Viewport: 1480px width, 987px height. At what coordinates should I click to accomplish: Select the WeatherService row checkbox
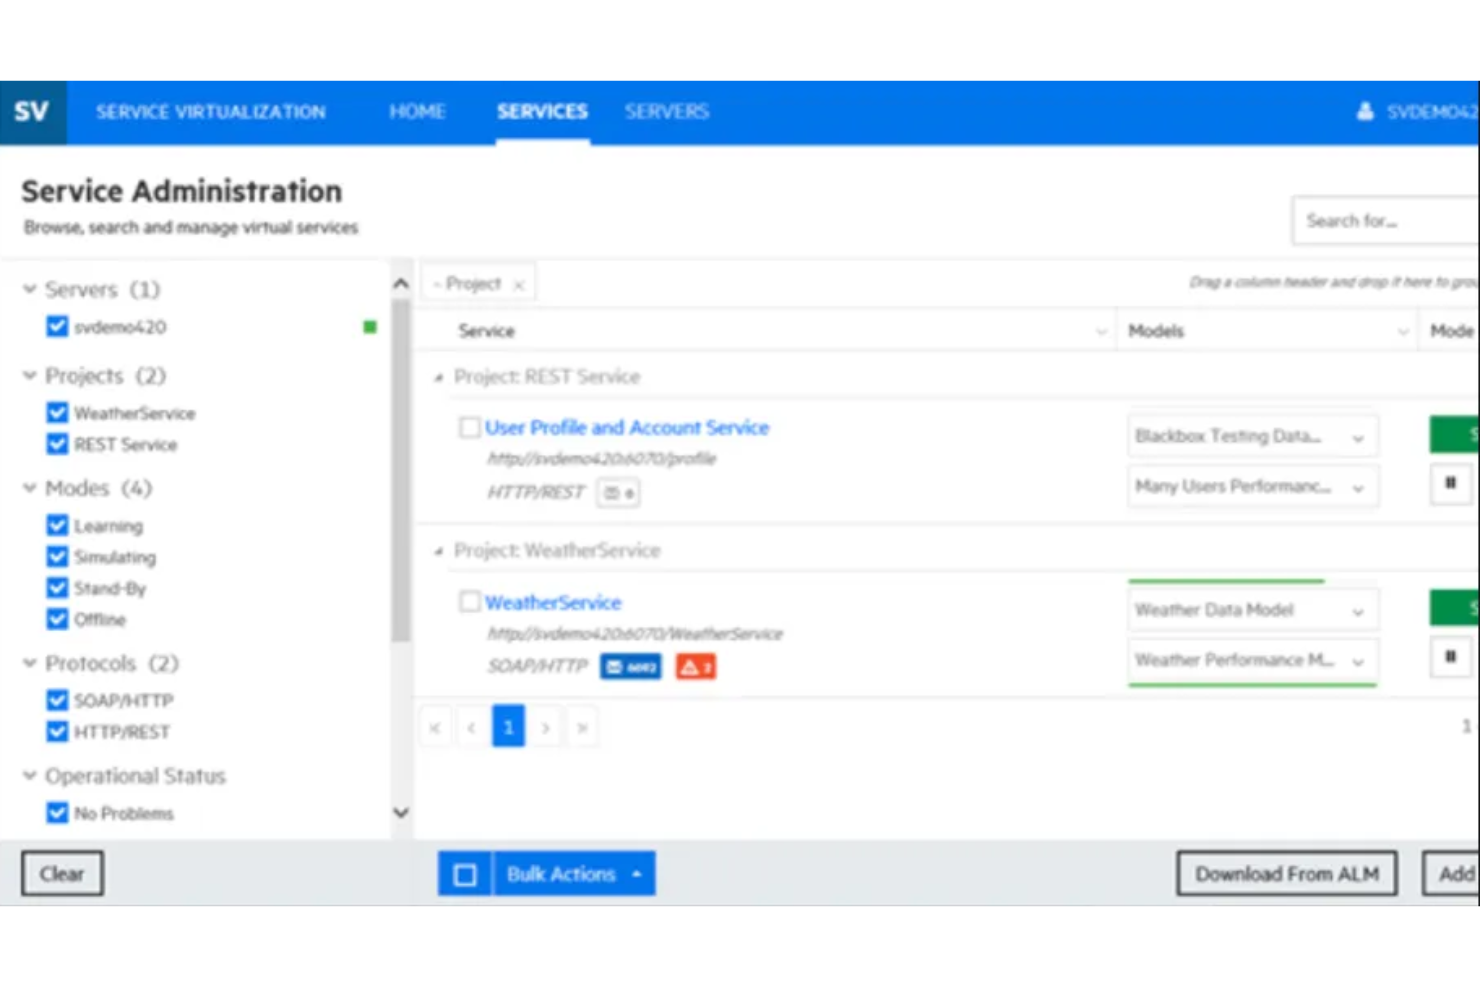point(469,601)
